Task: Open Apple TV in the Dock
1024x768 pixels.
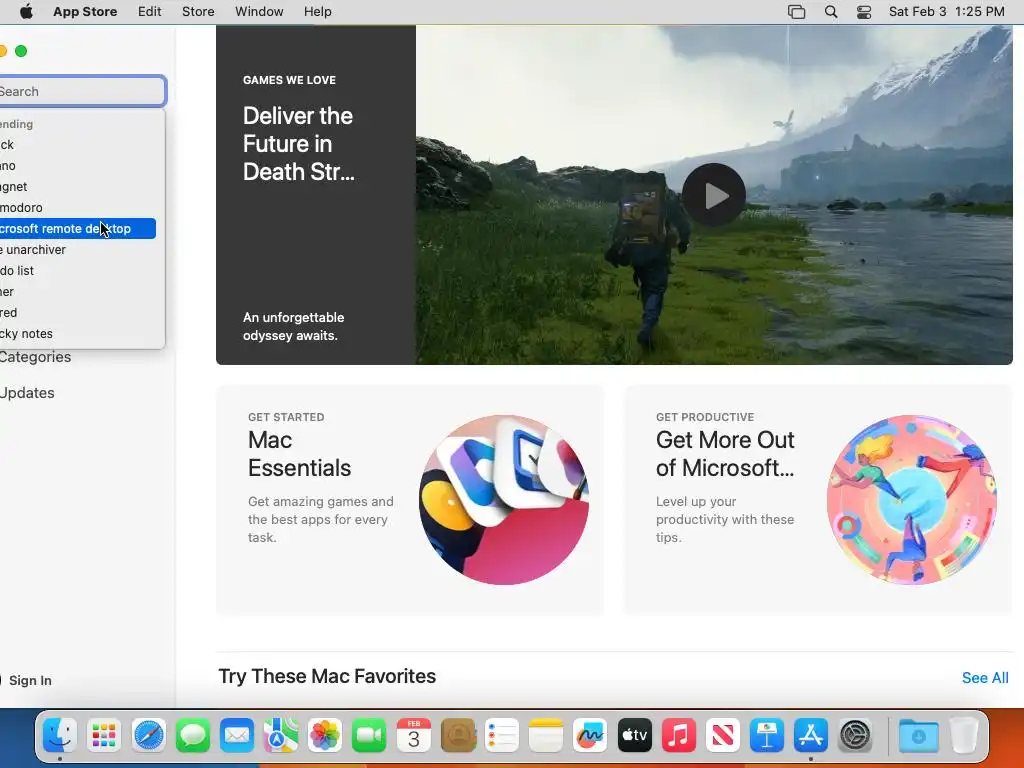Action: point(635,736)
